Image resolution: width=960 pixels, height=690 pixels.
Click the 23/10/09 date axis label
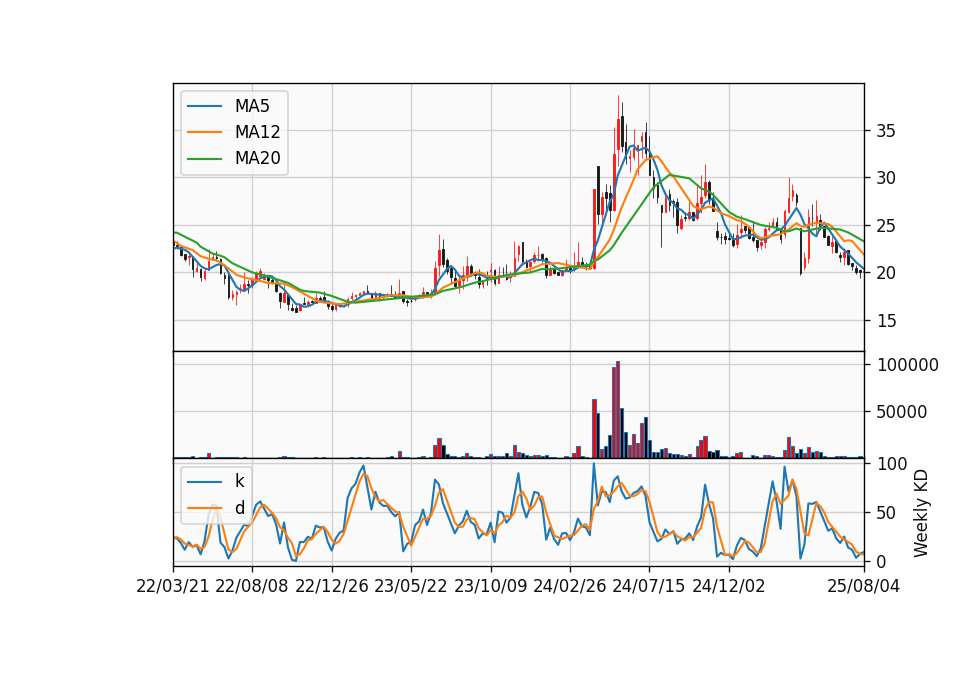click(490, 586)
